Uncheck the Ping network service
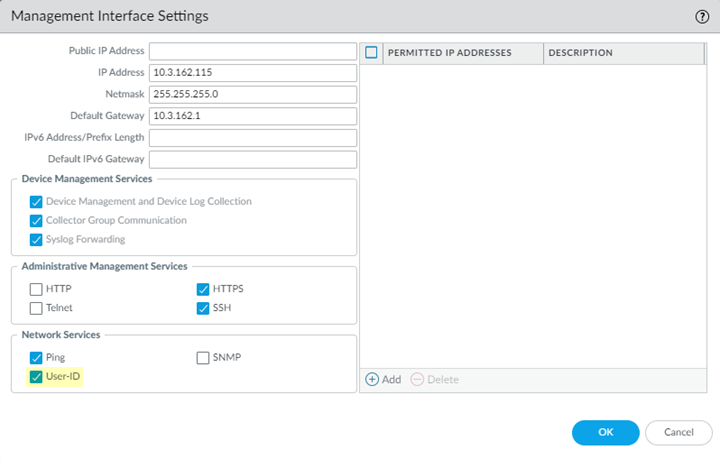 pyautogui.click(x=36, y=357)
